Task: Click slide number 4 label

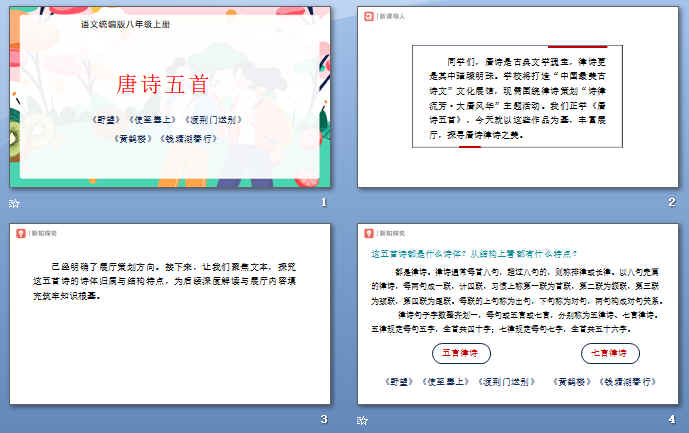Action: pyautogui.click(x=672, y=420)
